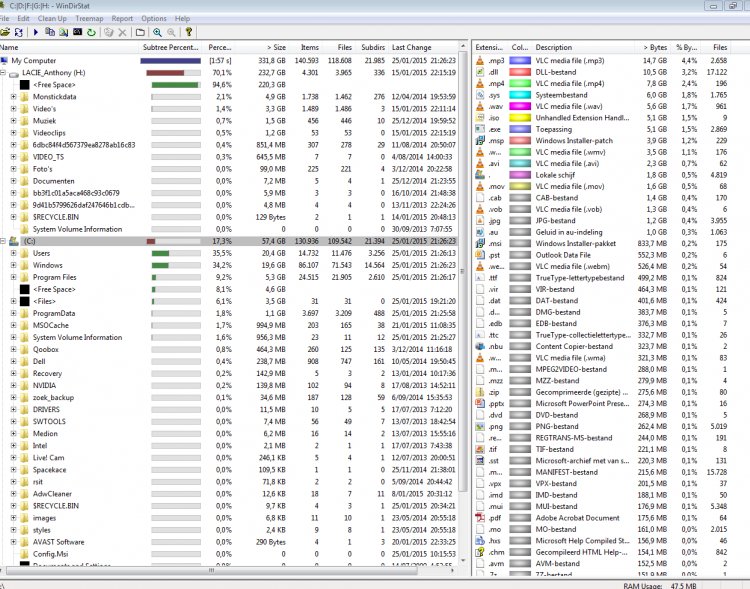This screenshot has height=589, width=750.
Task: Expand the Program Files folder
Action: [13, 277]
